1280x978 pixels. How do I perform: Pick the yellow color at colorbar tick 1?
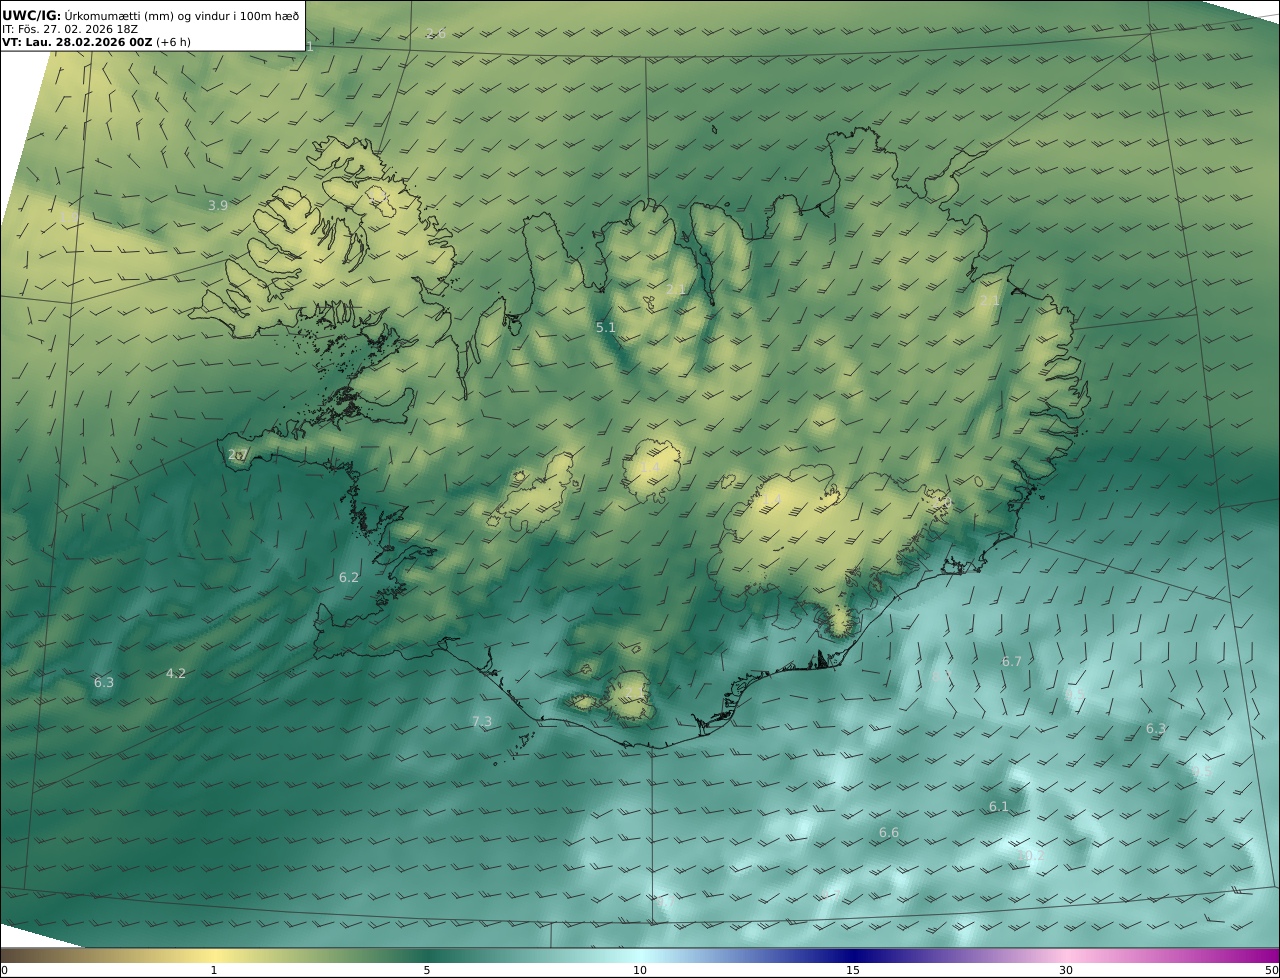(214, 955)
